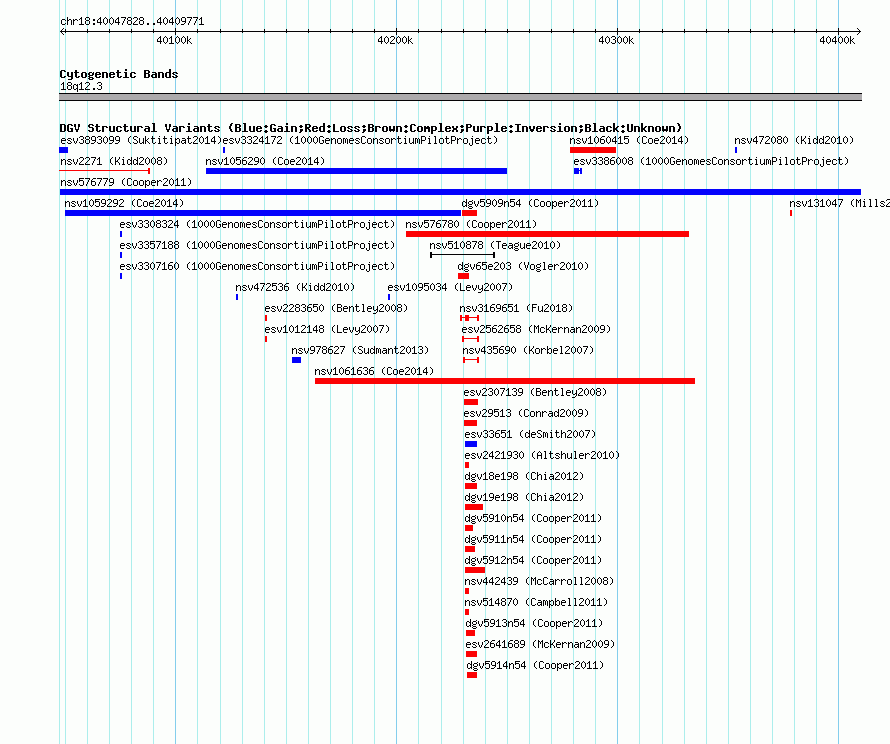Click the Cytogenetic Bands track title
This screenshot has height=744, width=890.
tap(119, 74)
